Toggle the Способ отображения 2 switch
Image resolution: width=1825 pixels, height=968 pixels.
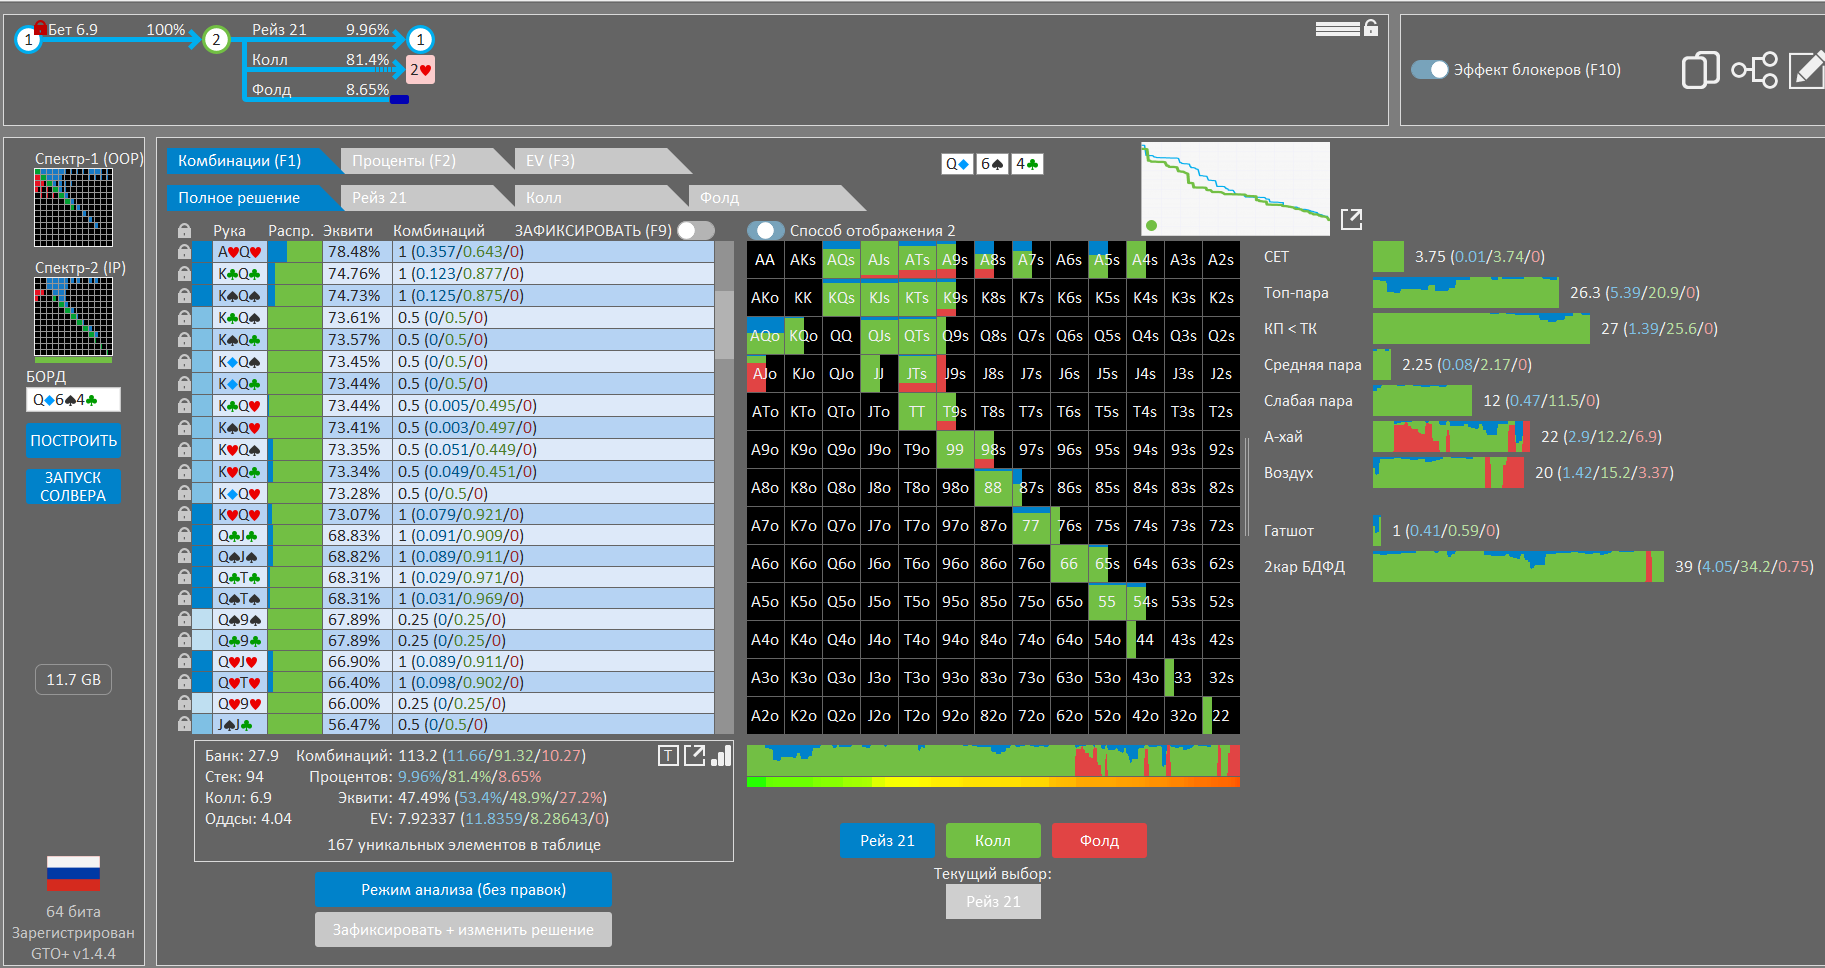coord(765,231)
